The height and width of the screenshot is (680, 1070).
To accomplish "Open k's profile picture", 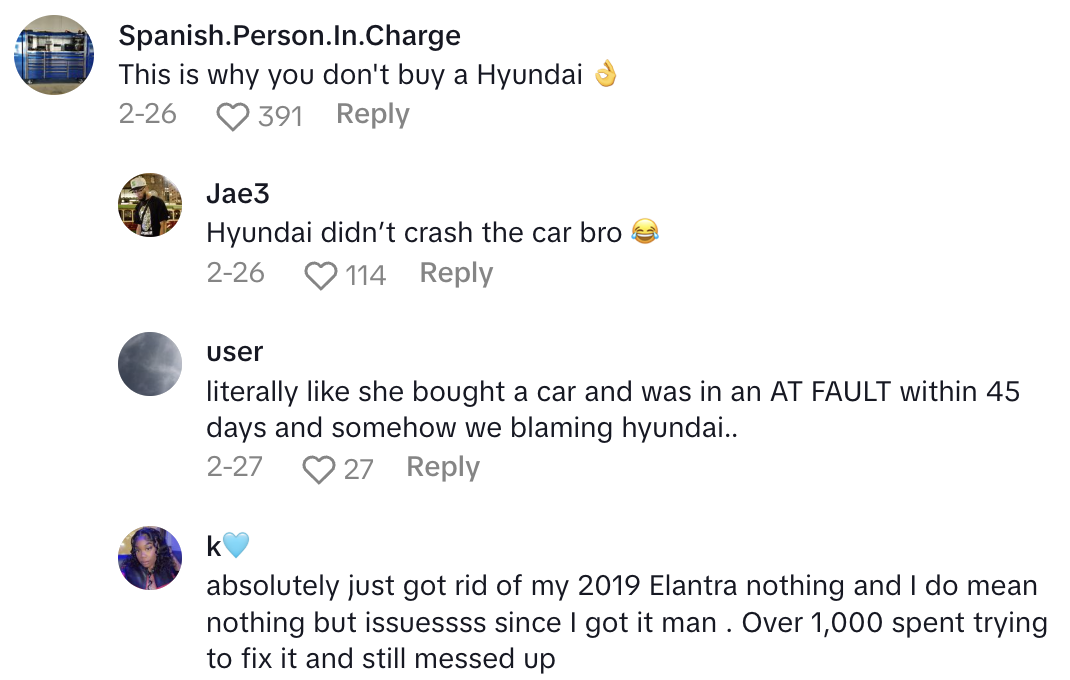I will pyautogui.click(x=150, y=558).
